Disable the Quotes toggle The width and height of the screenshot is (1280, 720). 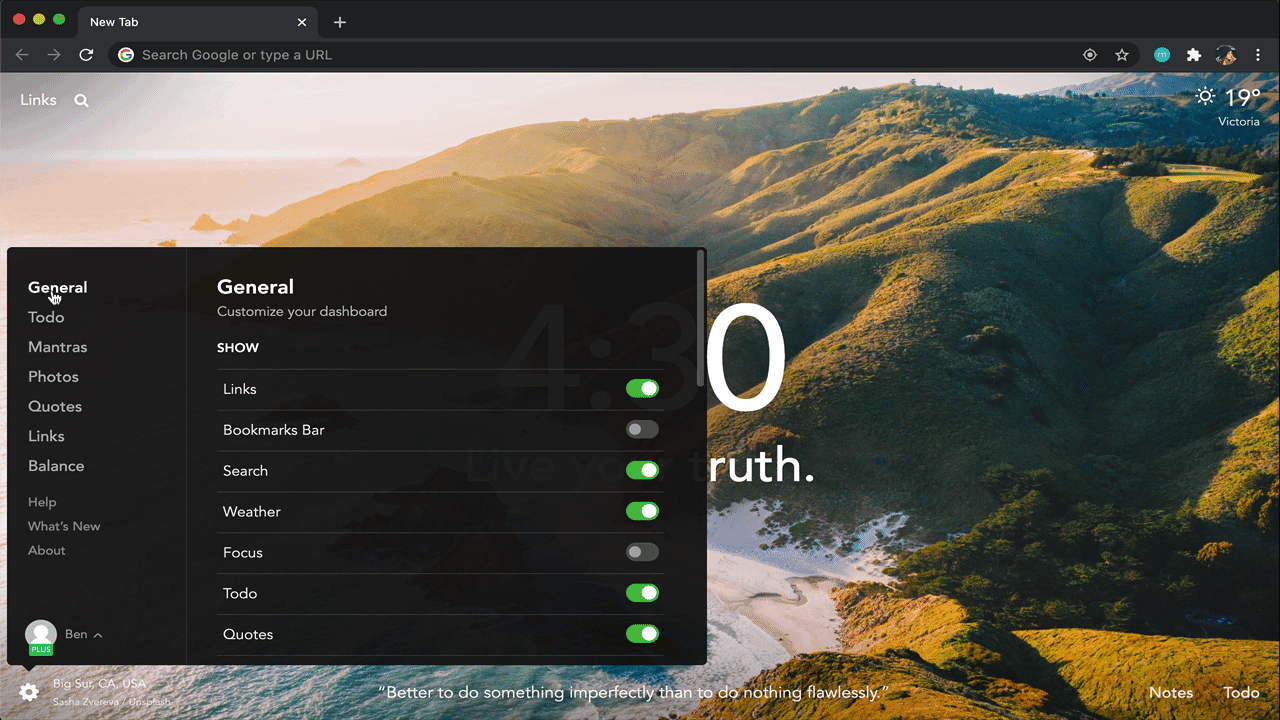pos(642,634)
